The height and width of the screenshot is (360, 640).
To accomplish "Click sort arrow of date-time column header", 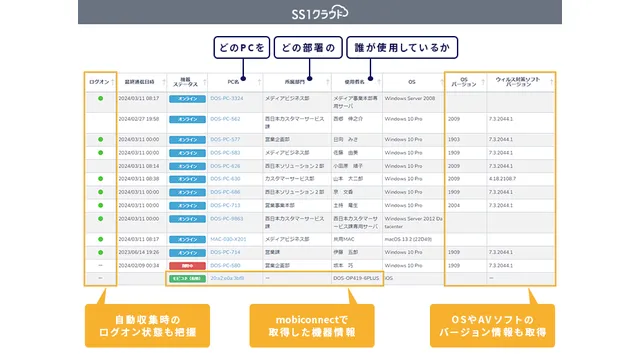I will pyautogui.click(x=164, y=82).
